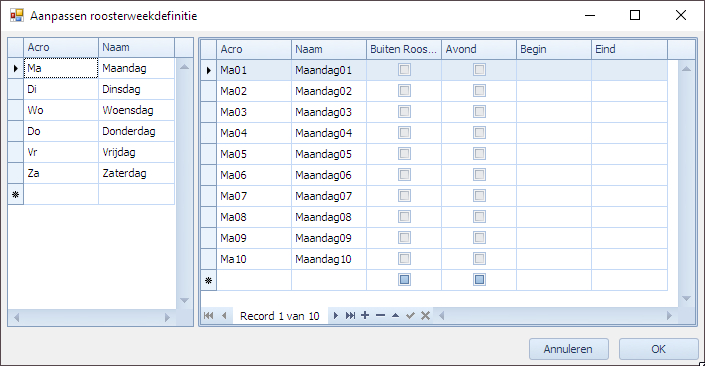Click the edit record triangle icon

click(x=395, y=316)
